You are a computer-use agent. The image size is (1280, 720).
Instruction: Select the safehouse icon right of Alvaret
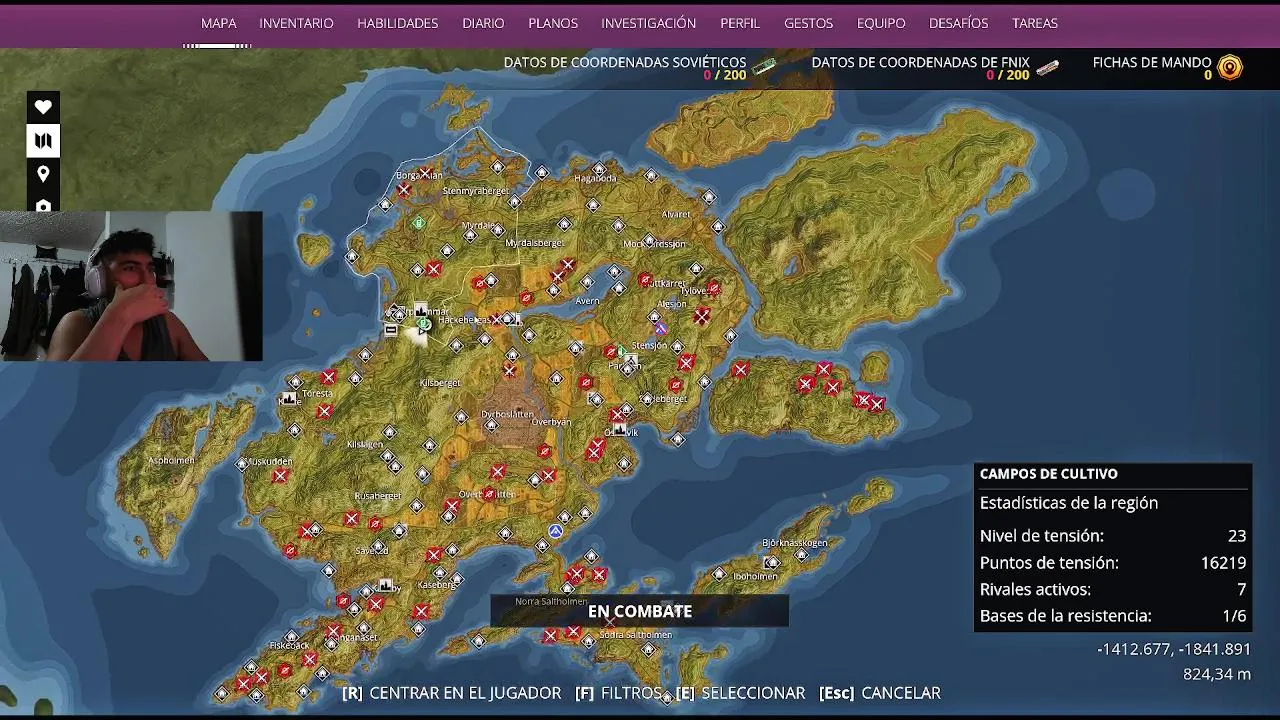(x=717, y=227)
